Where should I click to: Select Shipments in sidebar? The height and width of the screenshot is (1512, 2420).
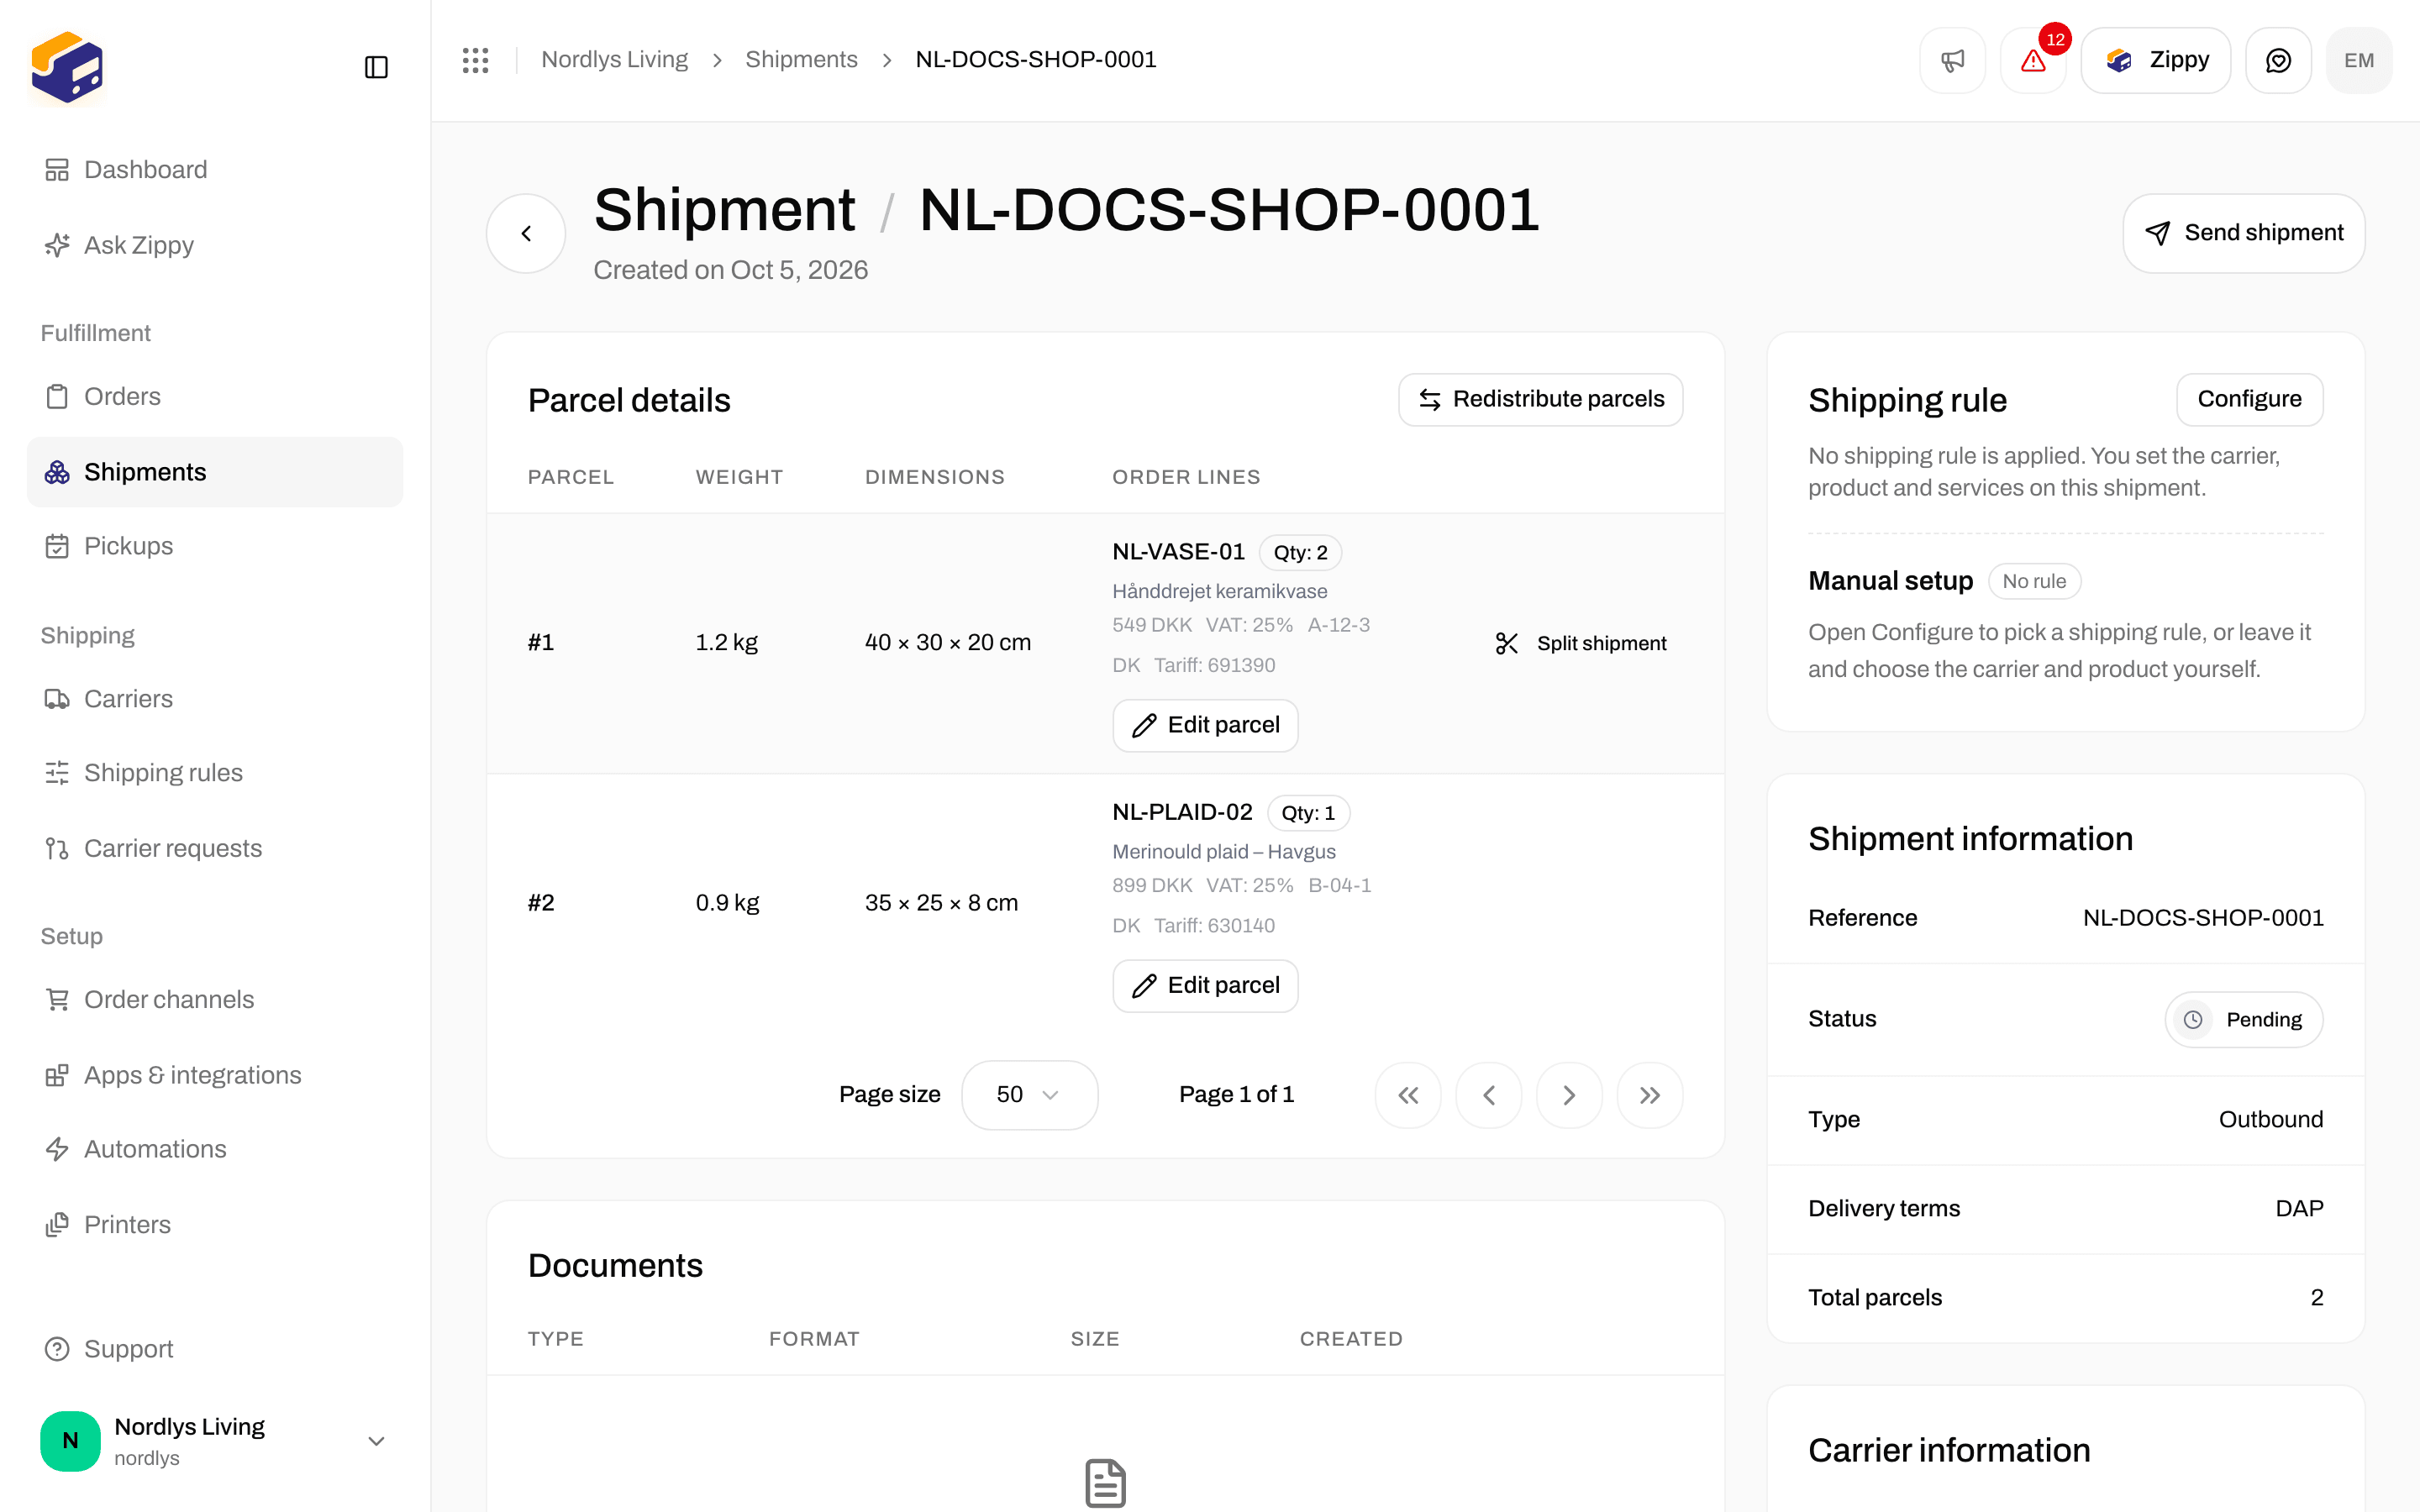coord(215,472)
